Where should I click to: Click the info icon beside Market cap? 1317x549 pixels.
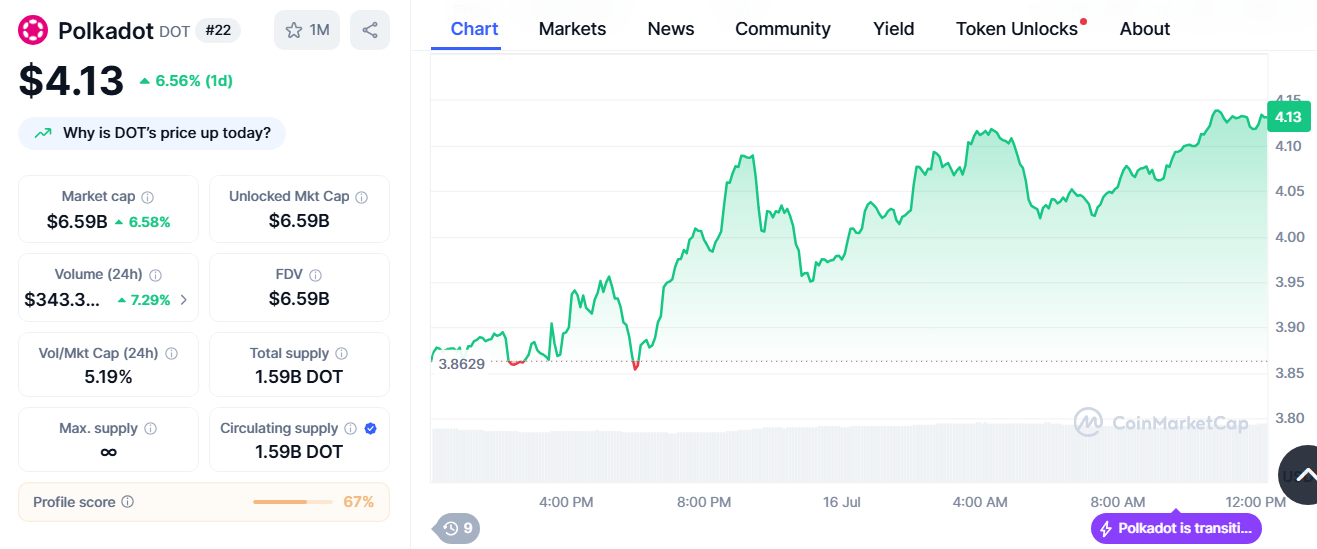148,197
